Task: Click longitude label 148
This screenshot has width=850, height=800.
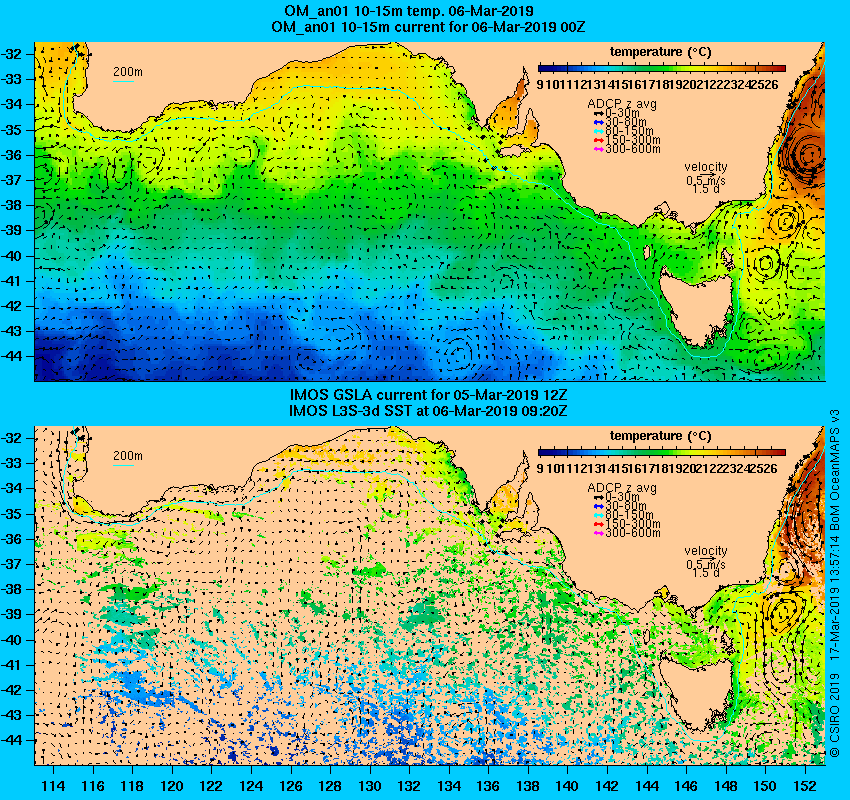Action: pos(726,786)
